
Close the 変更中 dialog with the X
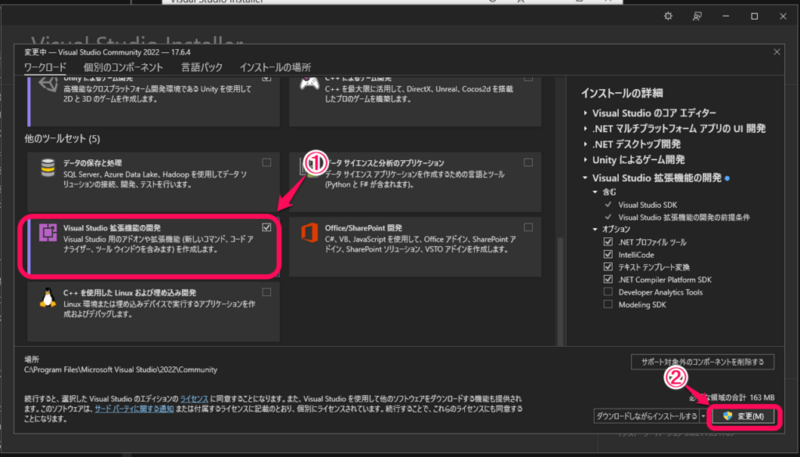pyautogui.click(x=777, y=52)
